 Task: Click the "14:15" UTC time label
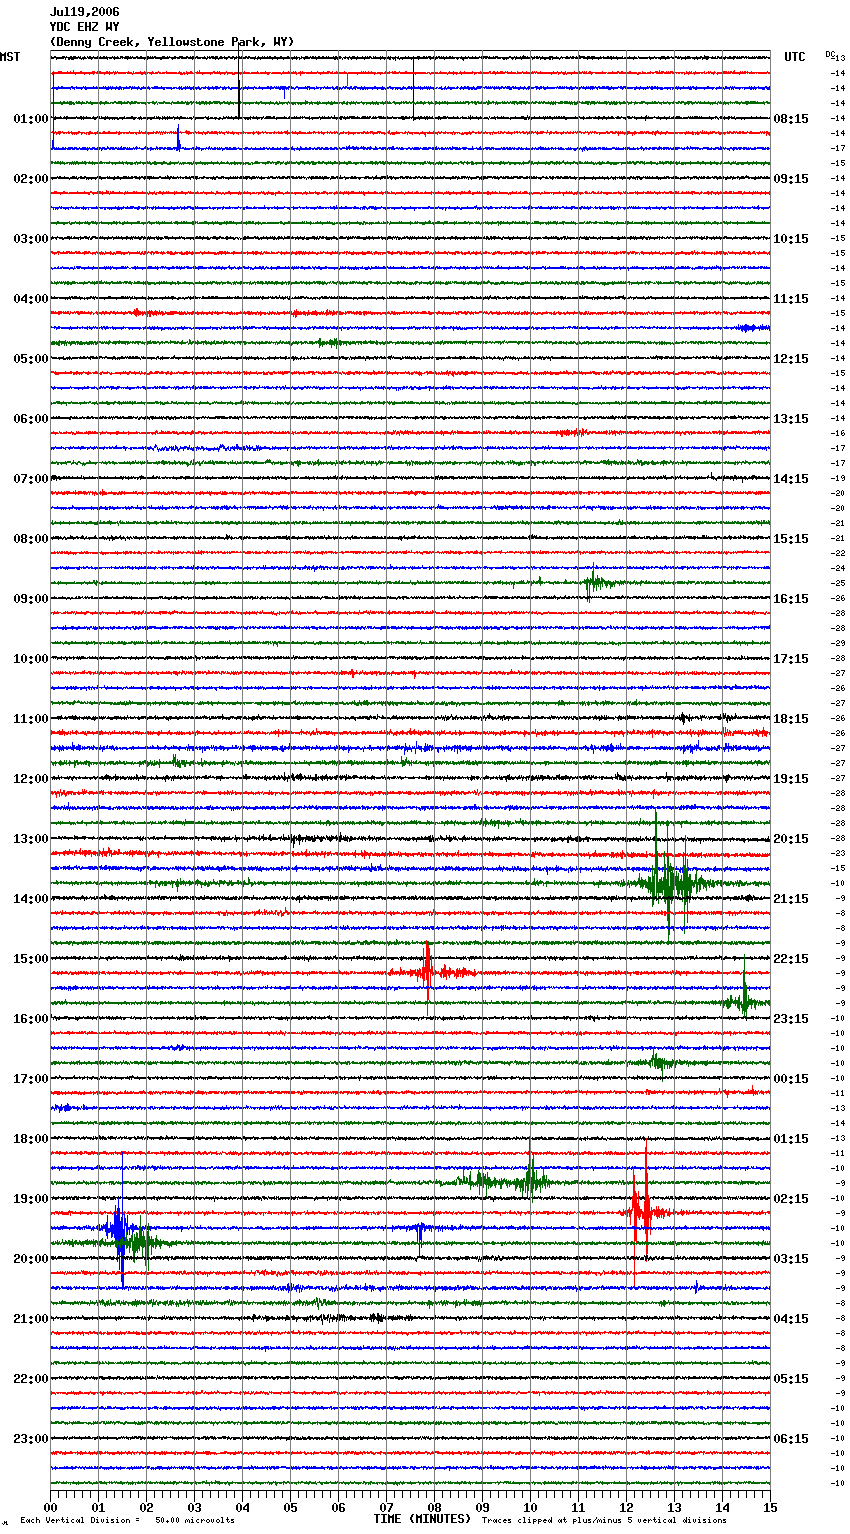click(x=791, y=479)
